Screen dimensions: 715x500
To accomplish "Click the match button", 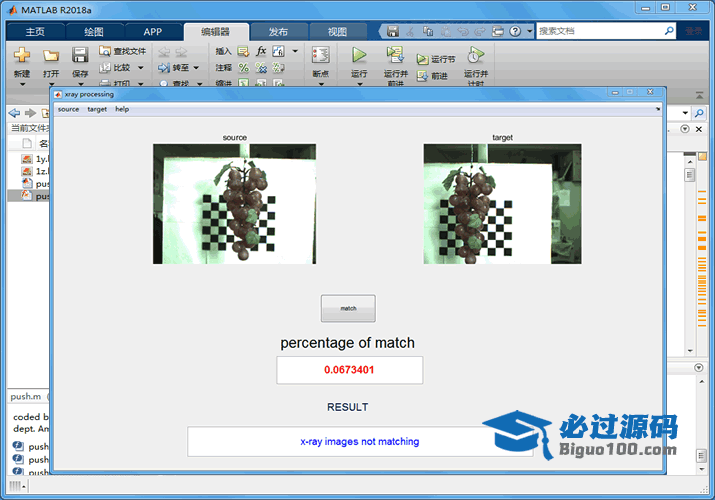I will tap(348, 309).
